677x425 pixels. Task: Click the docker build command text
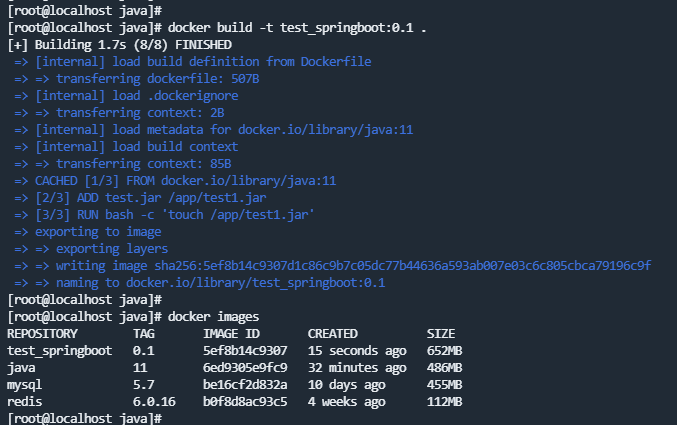(x=297, y=28)
